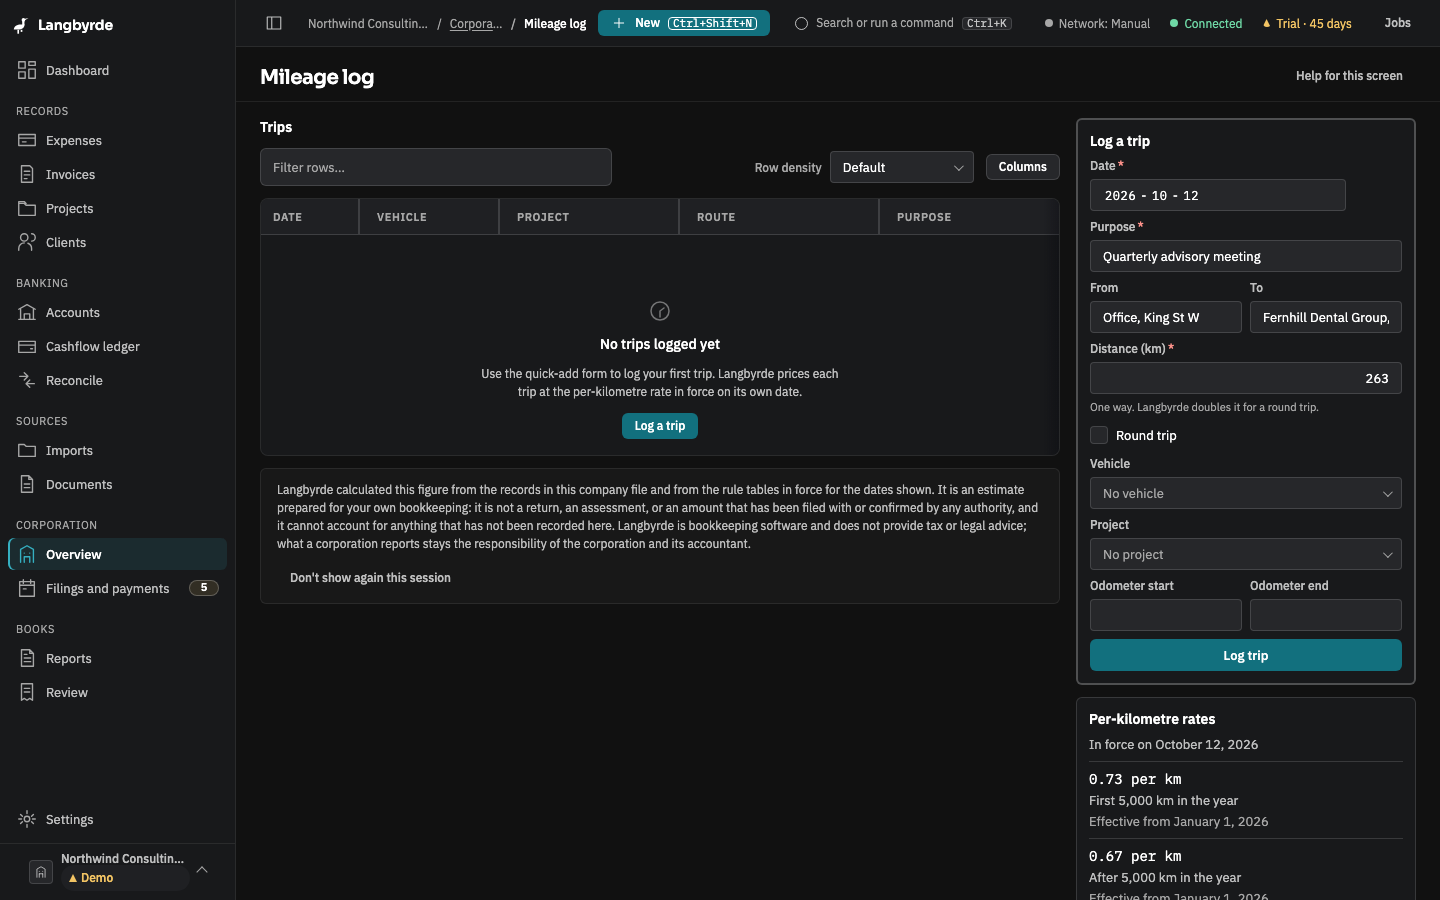
Task: Open Reports document icon
Action: point(27,658)
